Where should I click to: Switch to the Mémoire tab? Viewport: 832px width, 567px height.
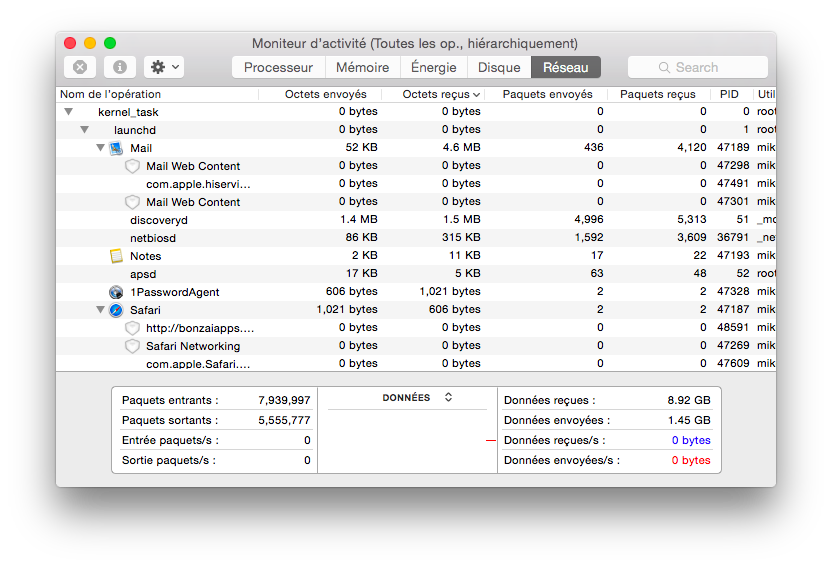point(362,67)
